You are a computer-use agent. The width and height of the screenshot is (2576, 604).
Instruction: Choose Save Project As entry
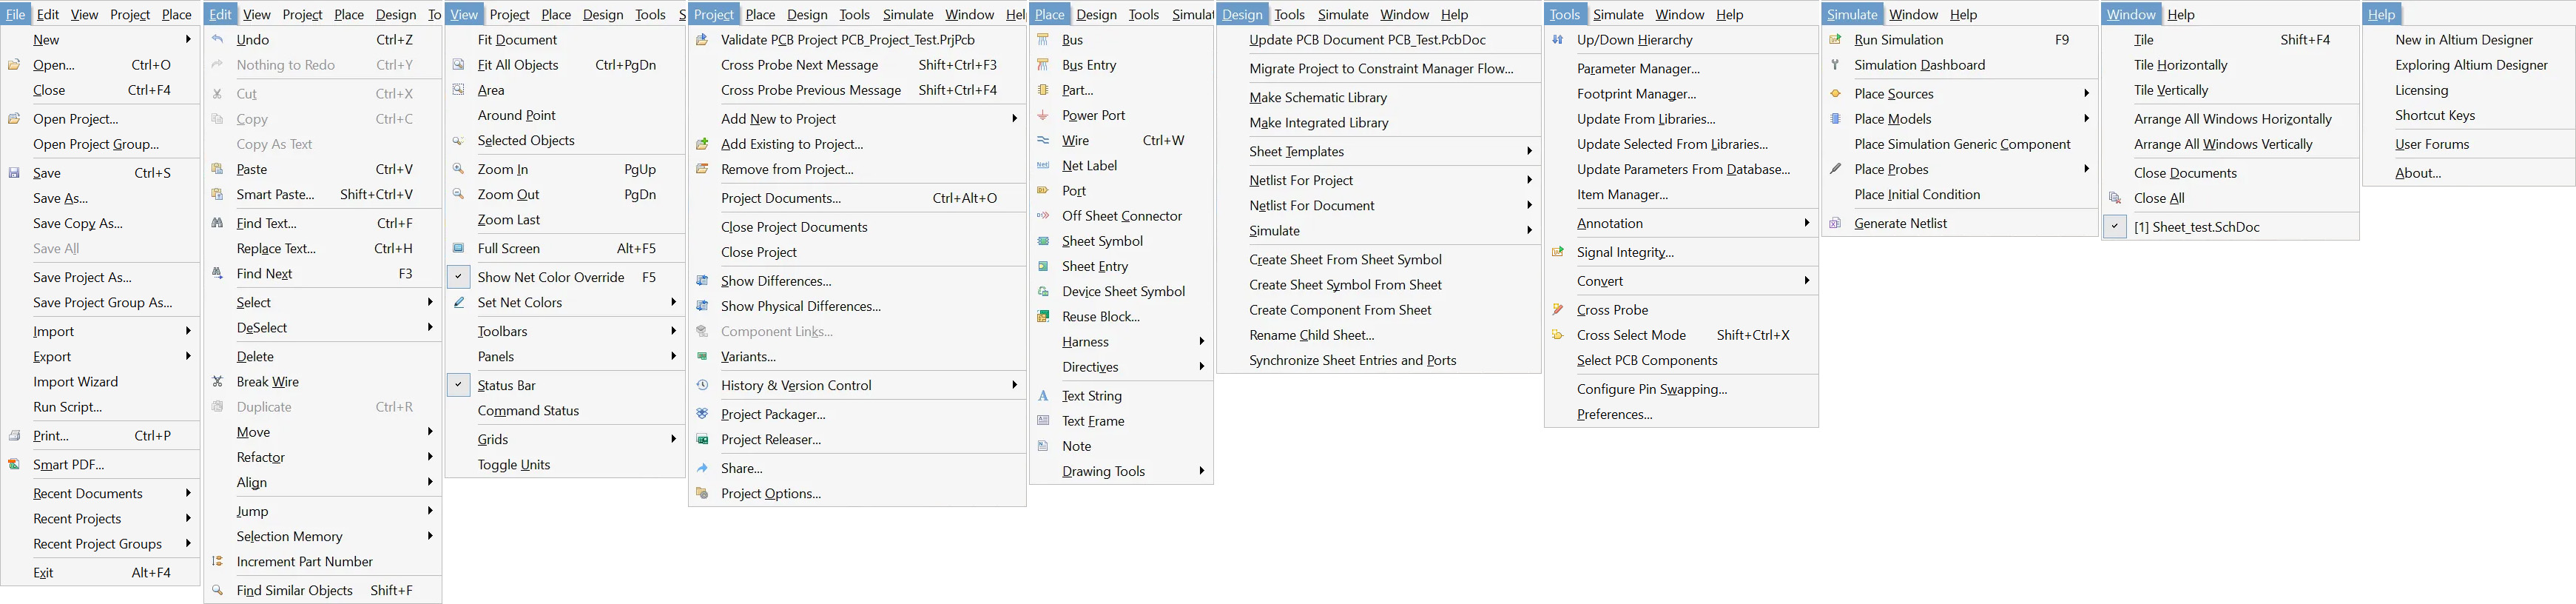click(x=83, y=277)
